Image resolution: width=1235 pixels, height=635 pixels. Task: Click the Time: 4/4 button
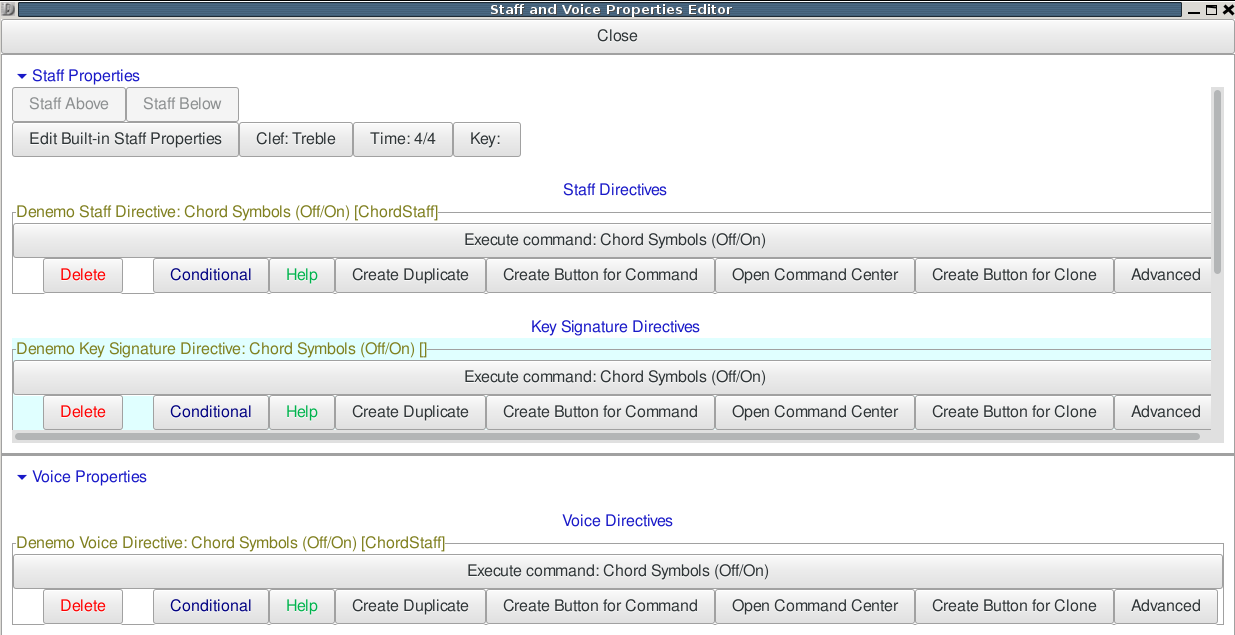coord(402,139)
